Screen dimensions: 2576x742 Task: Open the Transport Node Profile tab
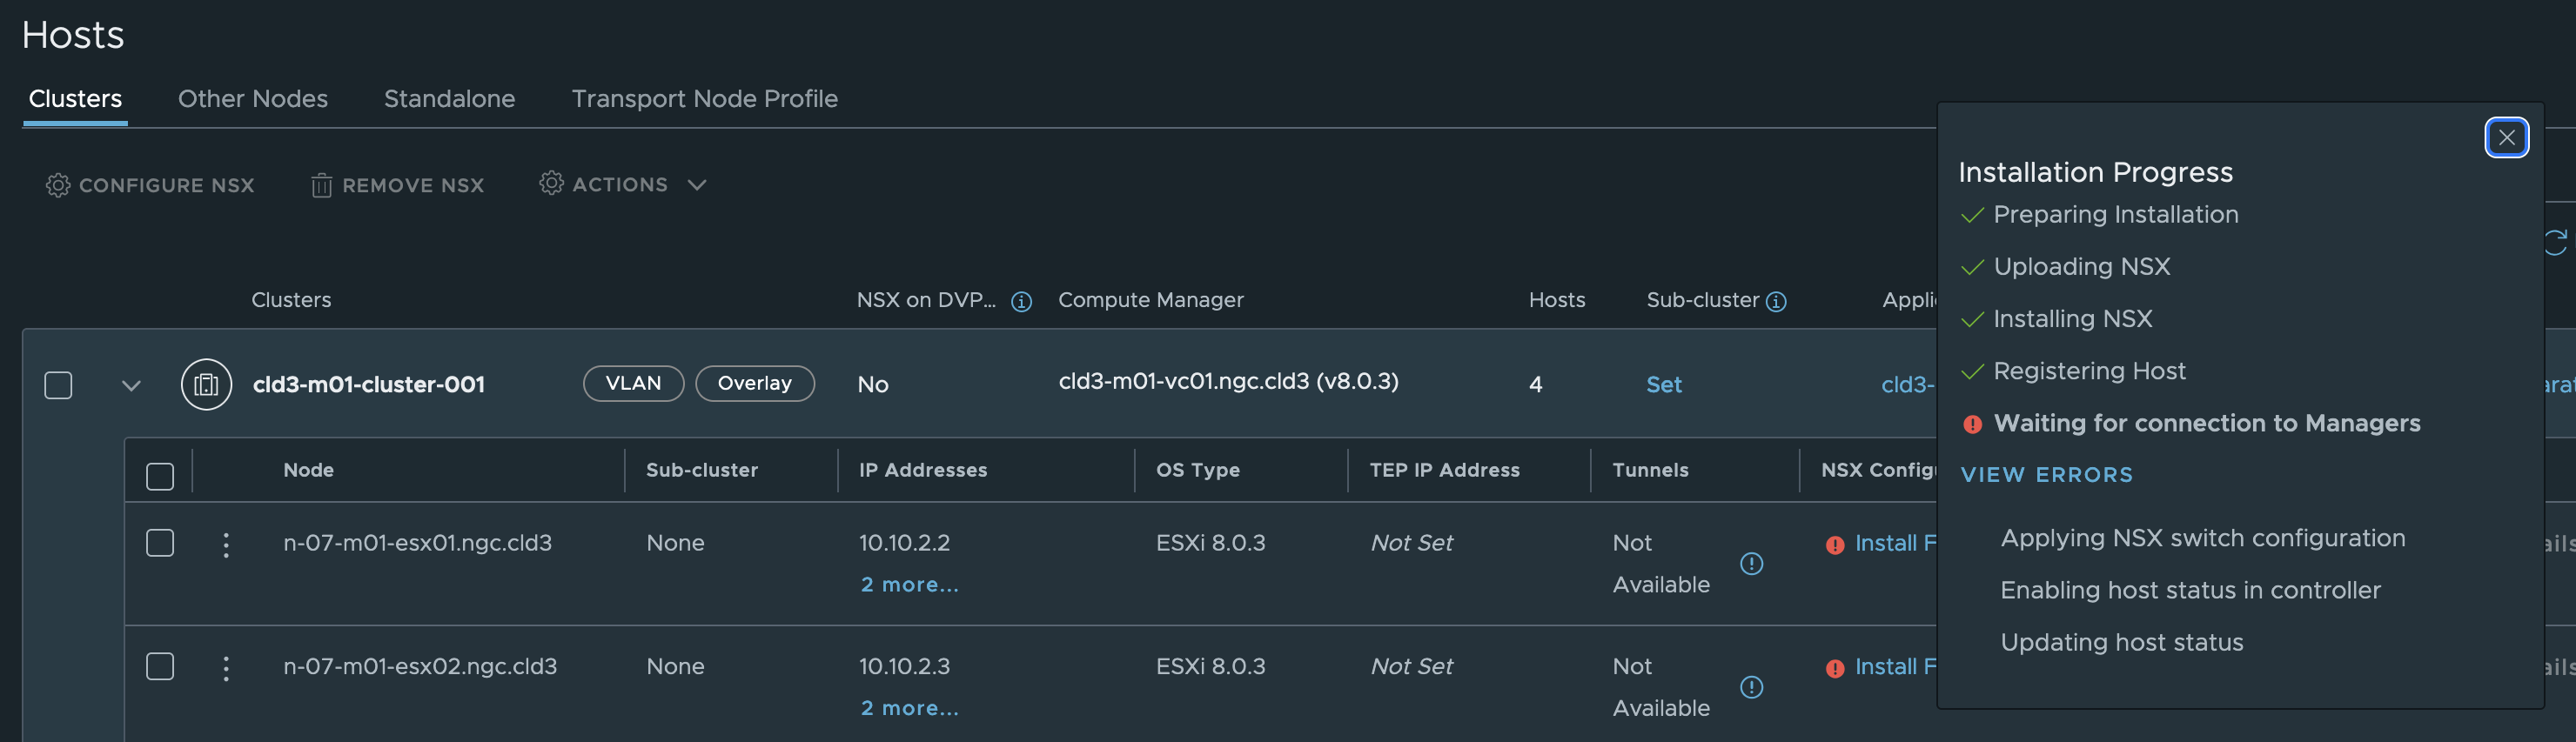704,99
